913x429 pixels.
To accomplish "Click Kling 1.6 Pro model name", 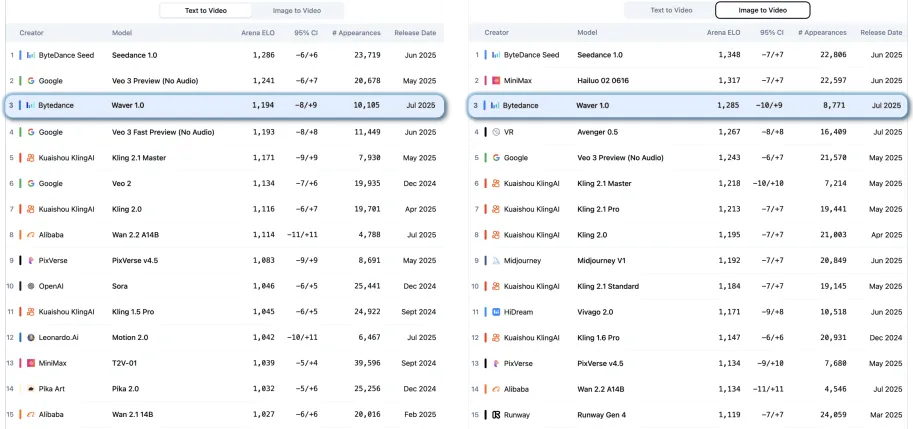I will 598,338.
